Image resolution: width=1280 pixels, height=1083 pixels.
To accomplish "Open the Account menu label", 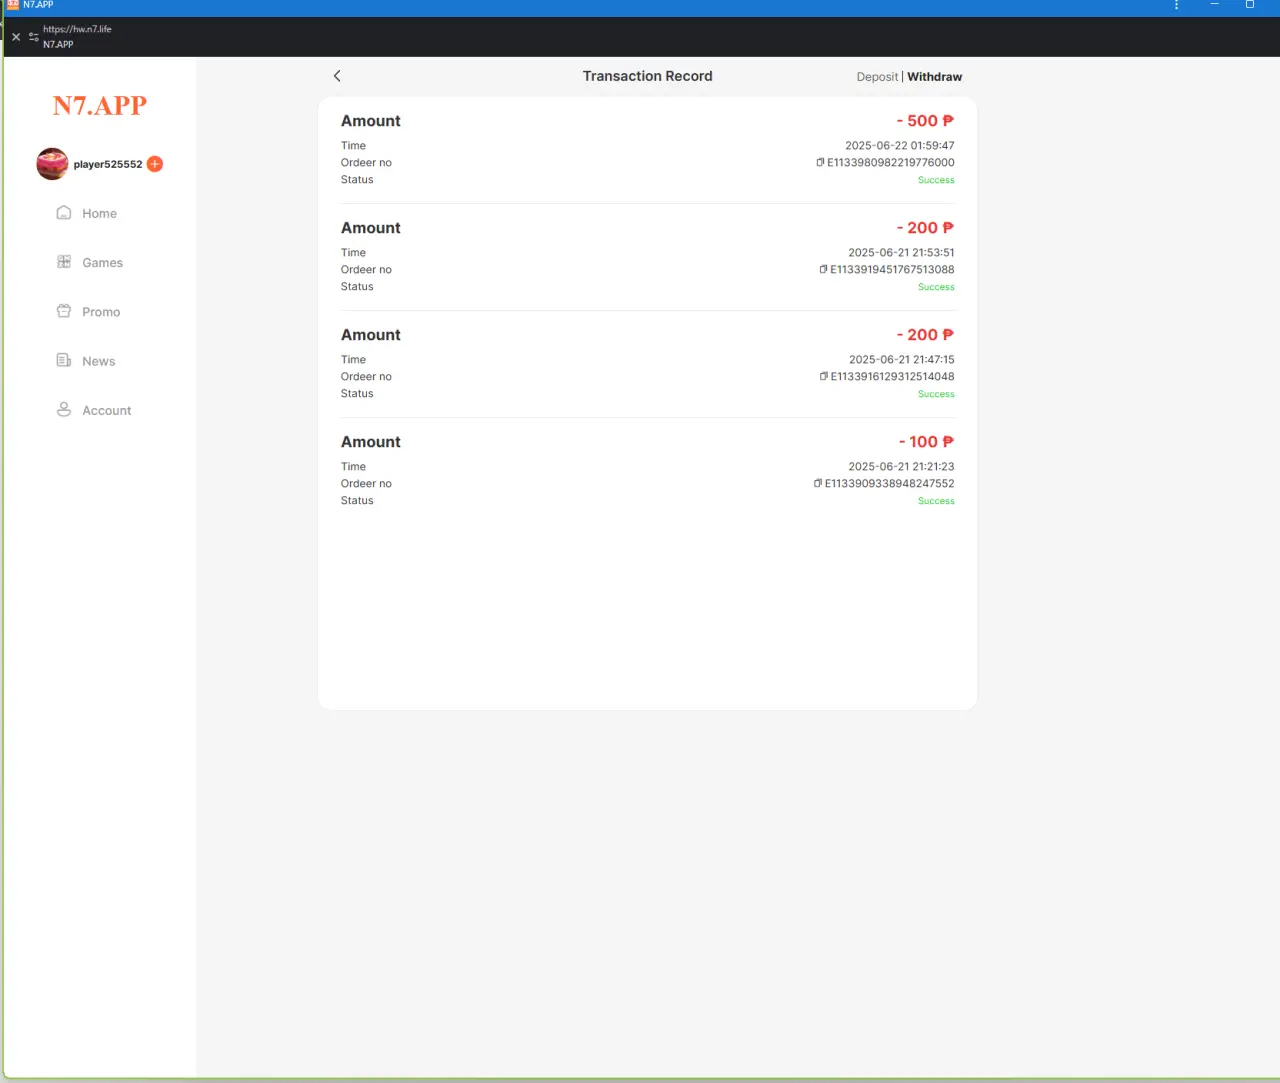I will tap(107, 411).
